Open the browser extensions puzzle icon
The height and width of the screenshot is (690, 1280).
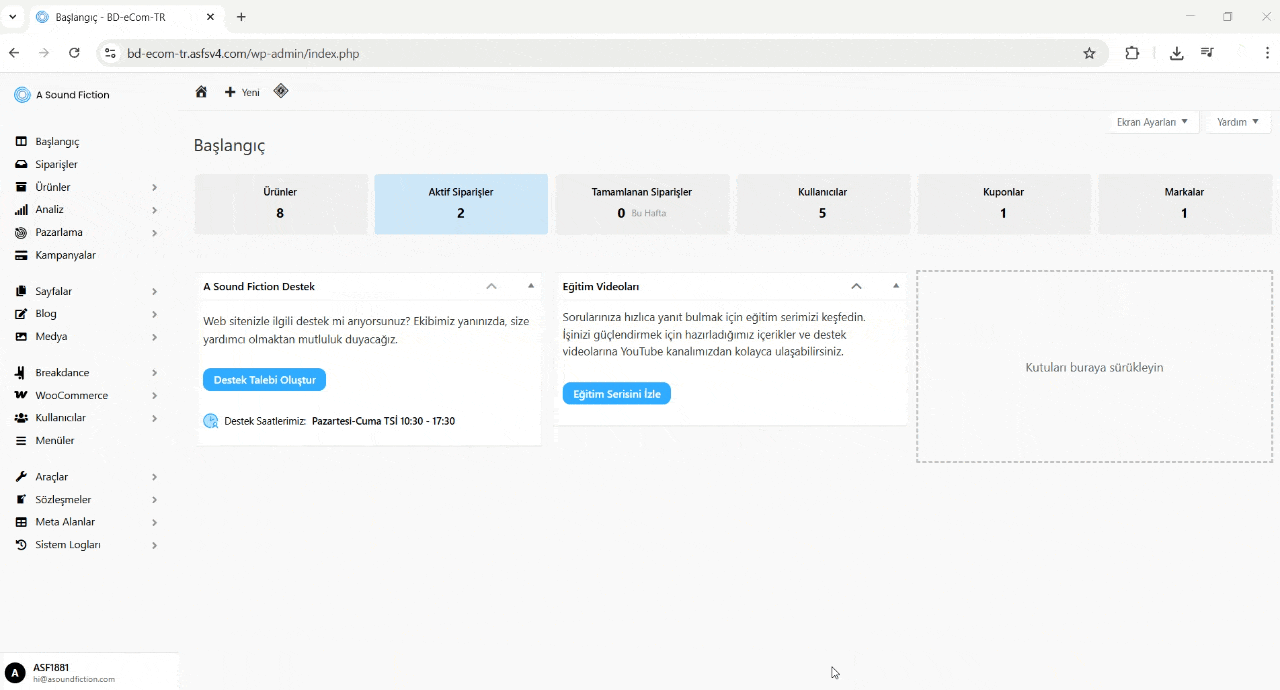(x=1132, y=54)
